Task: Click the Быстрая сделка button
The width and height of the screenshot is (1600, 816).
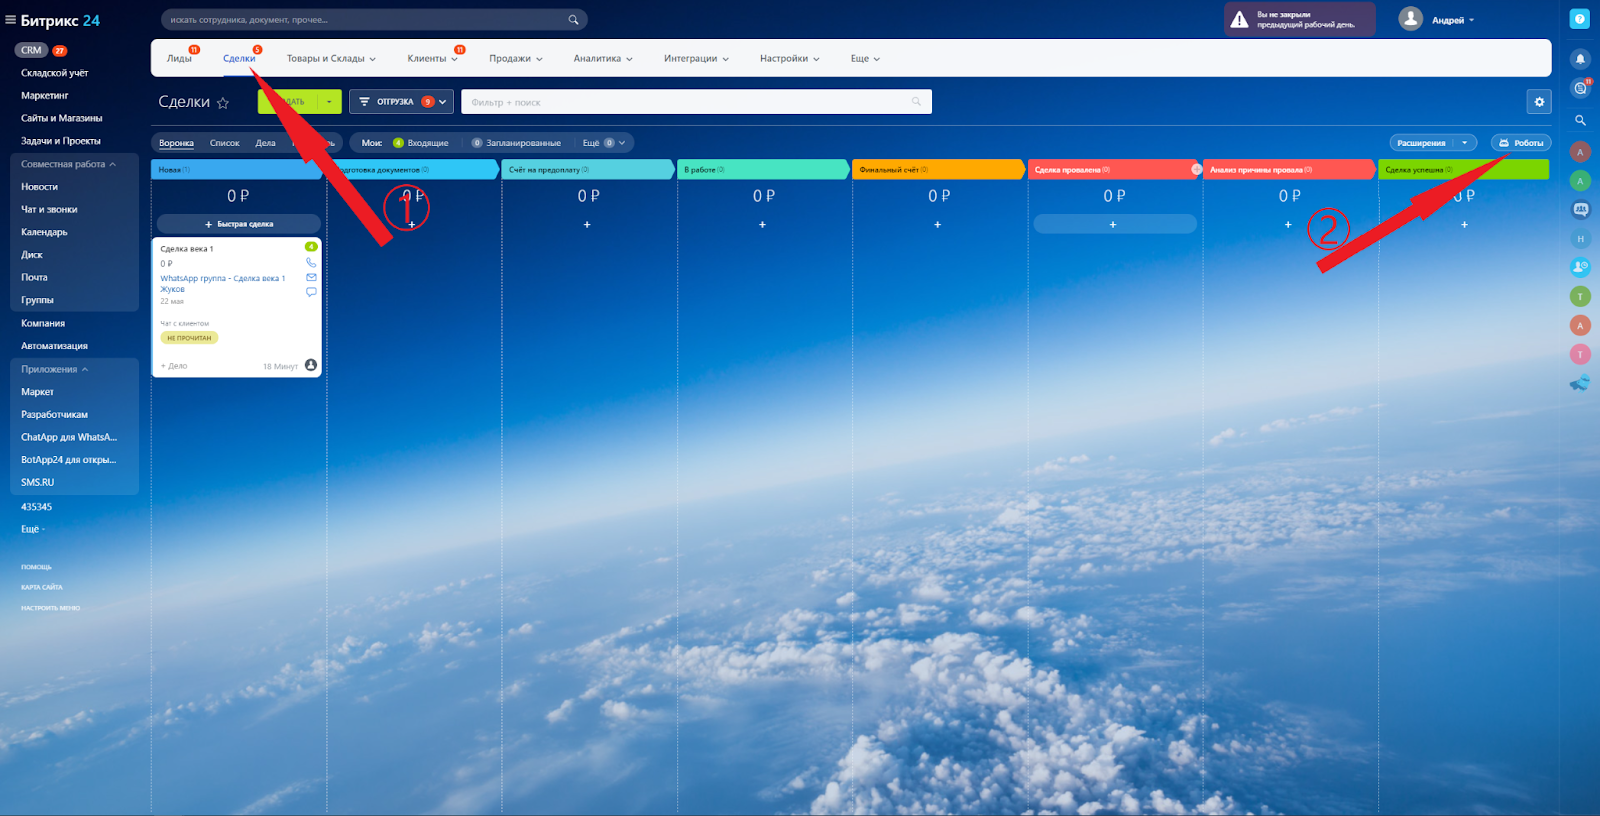Action: pos(239,224)
